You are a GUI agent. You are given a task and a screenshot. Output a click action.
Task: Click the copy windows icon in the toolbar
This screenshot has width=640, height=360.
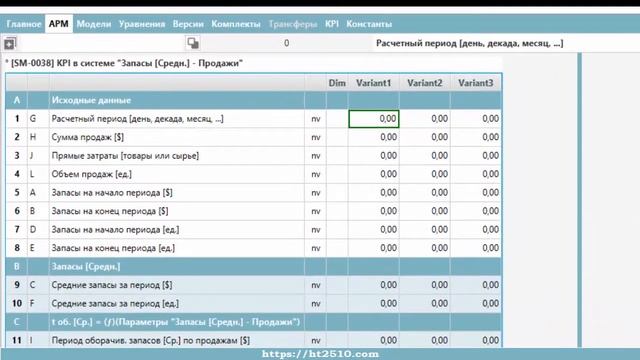[x=193, y=43]
